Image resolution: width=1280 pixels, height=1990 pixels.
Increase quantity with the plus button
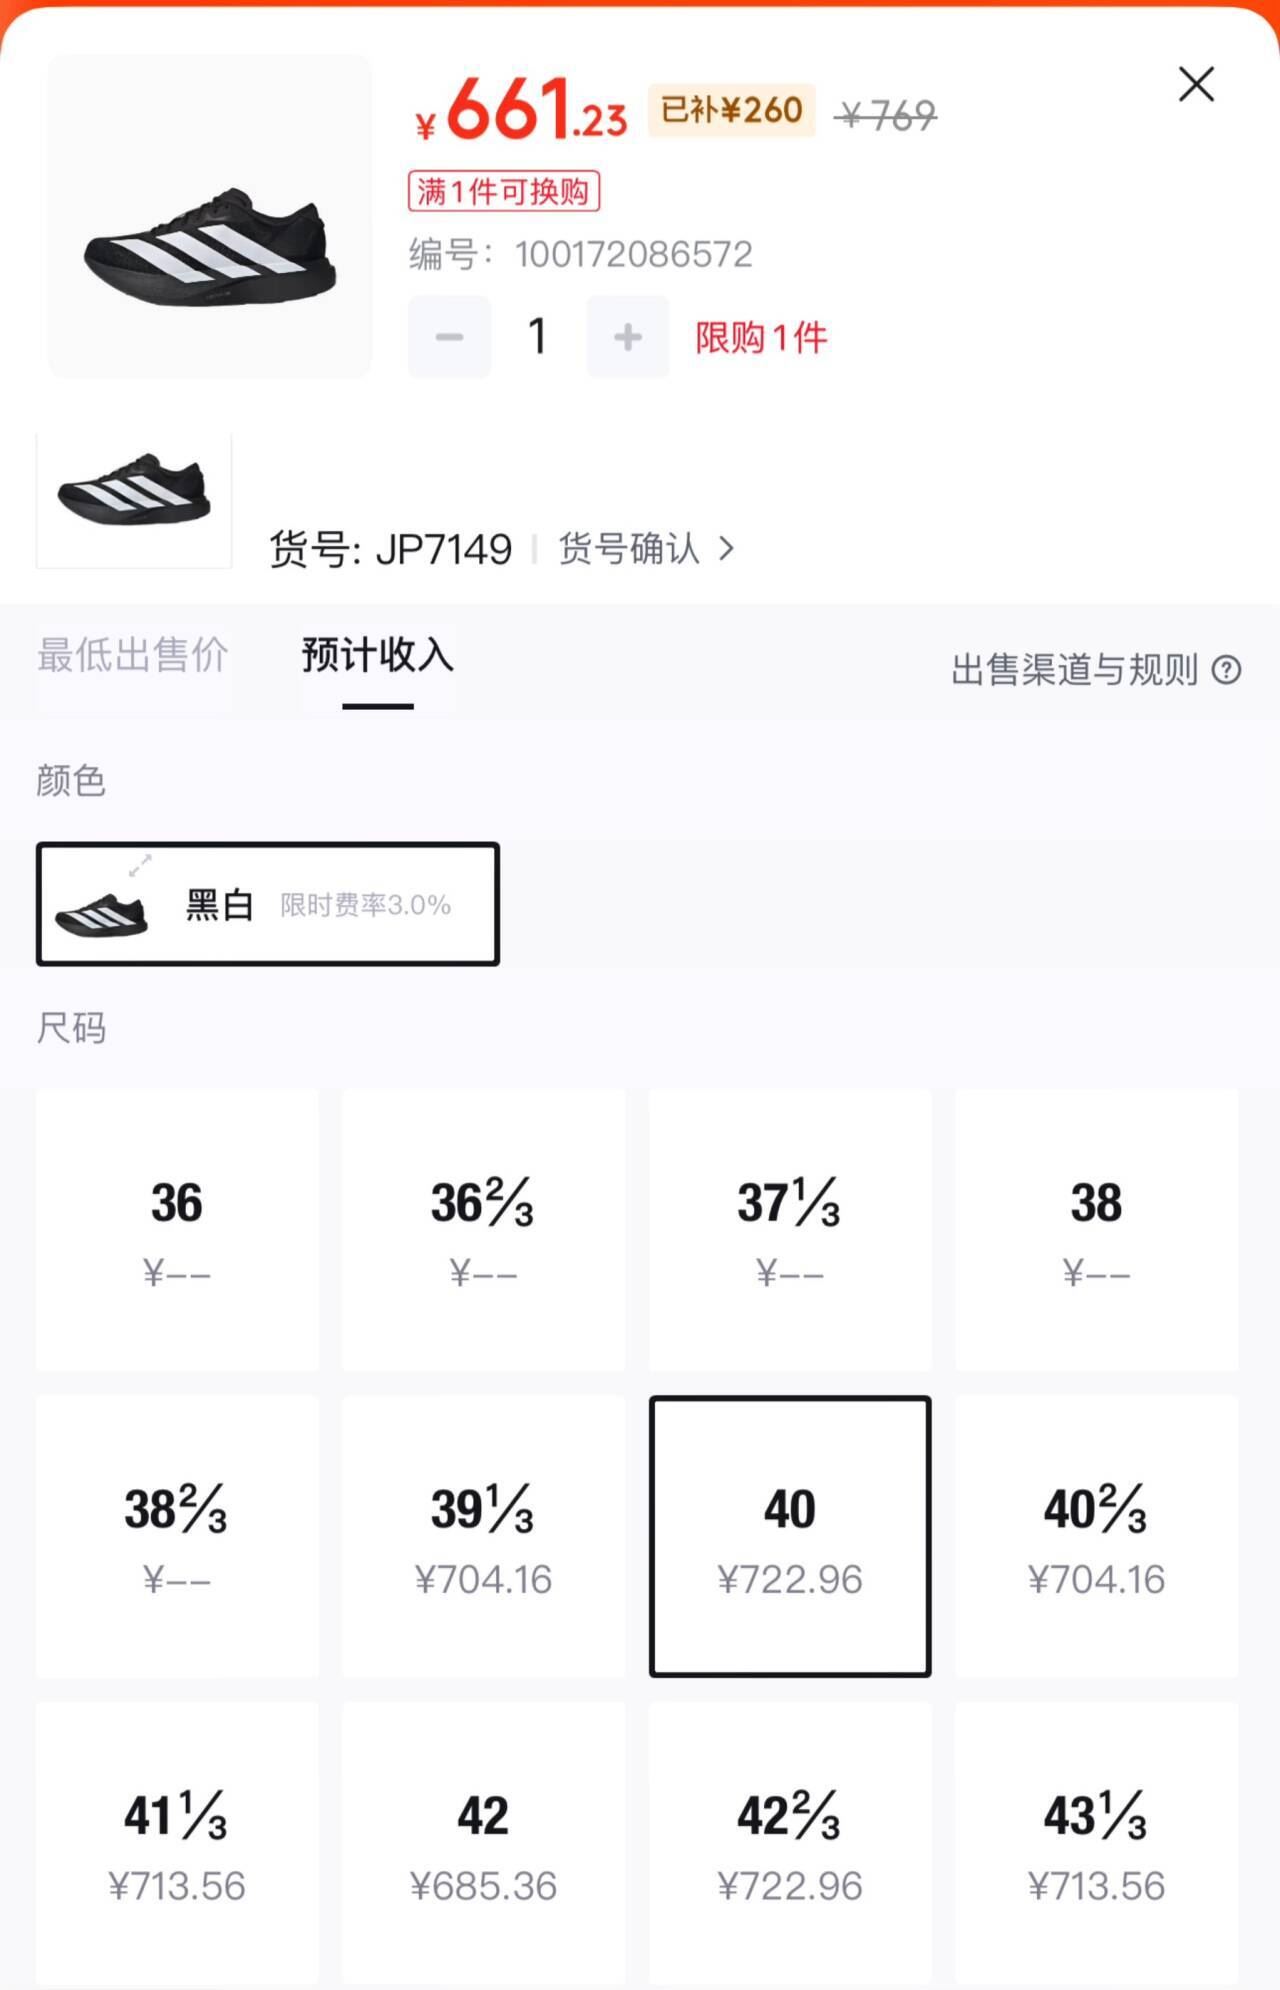[628, 337]
